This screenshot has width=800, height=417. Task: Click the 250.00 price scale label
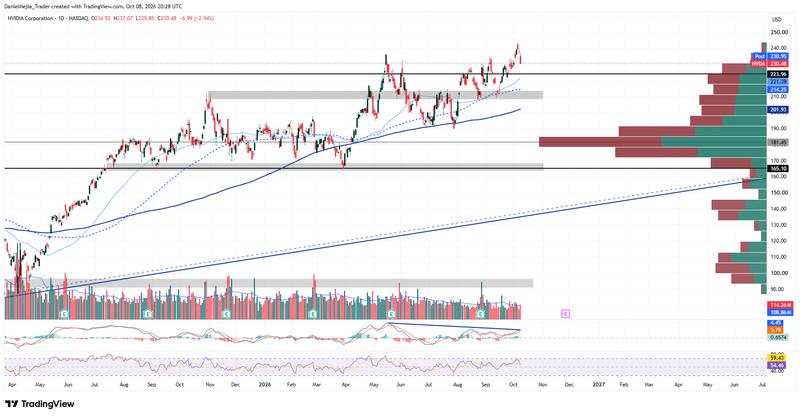point(778,32)
